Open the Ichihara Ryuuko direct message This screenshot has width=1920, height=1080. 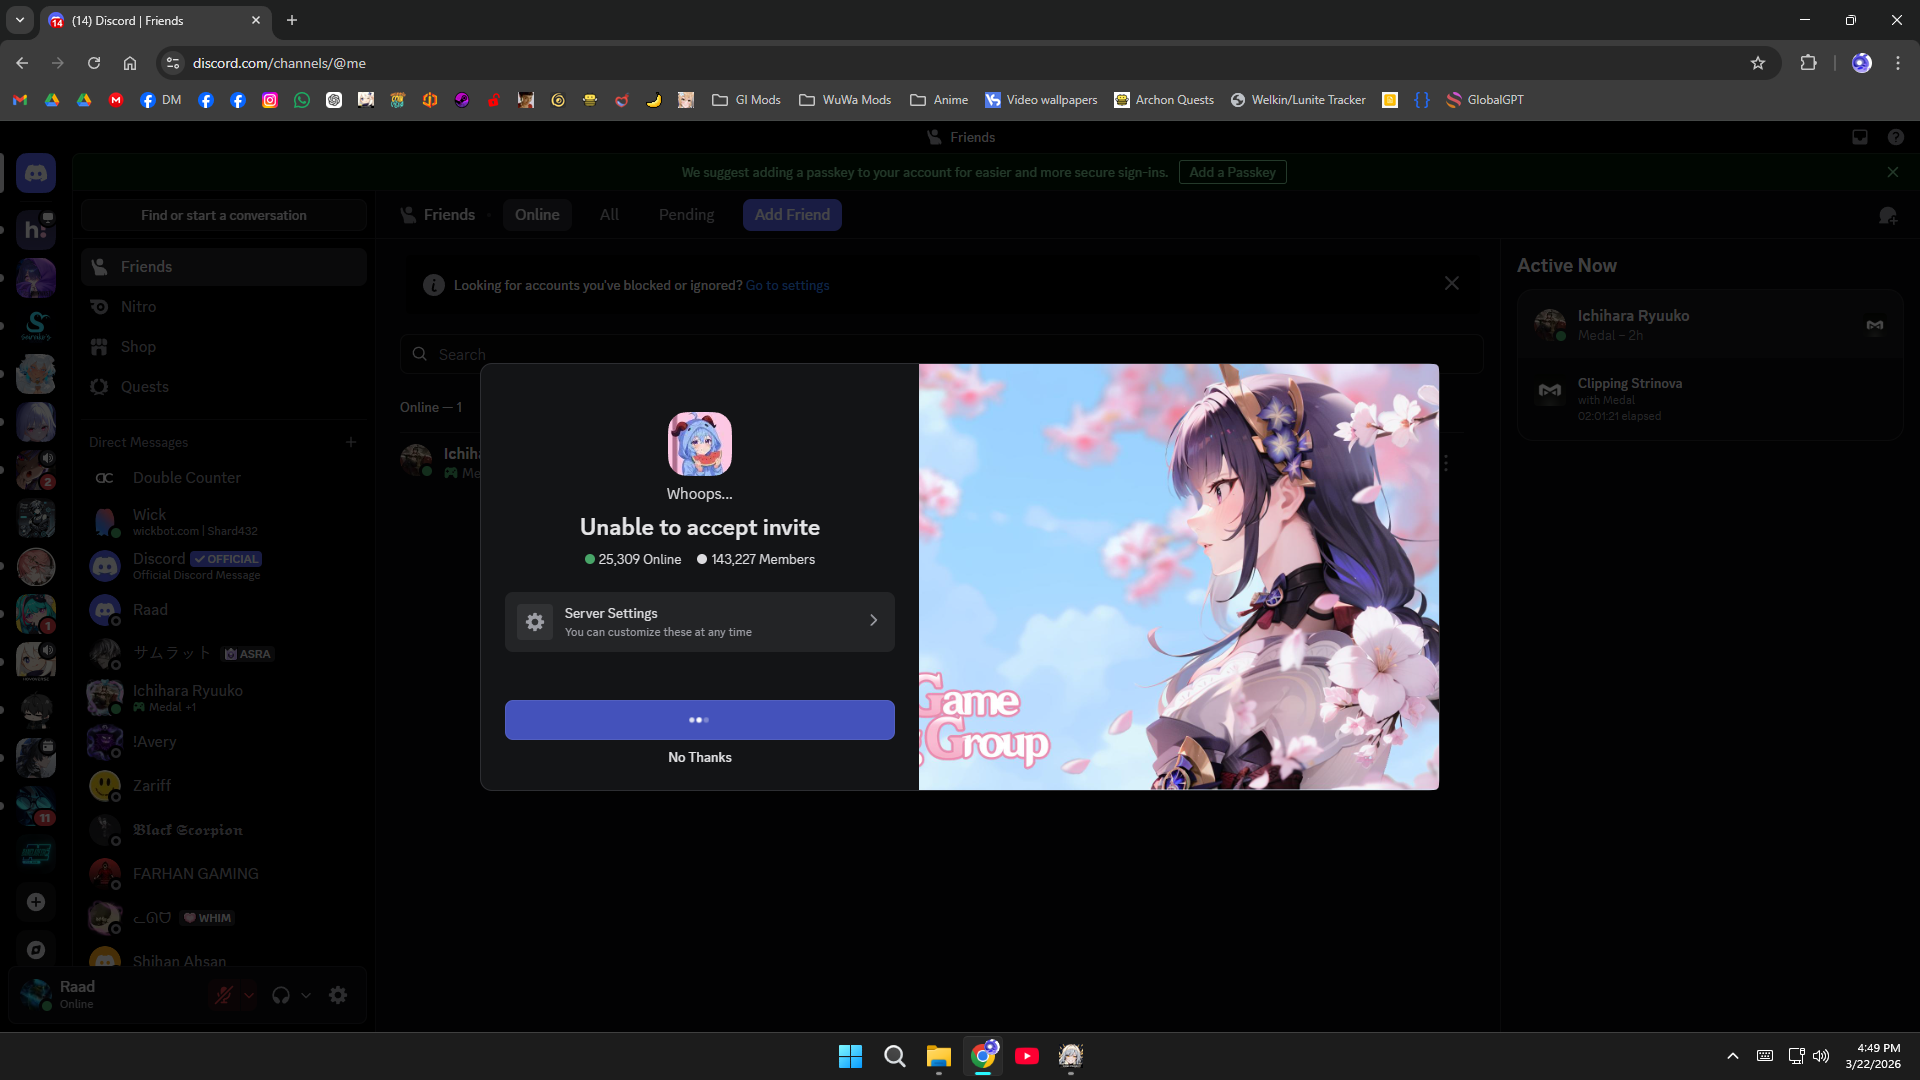pos(224,698)
